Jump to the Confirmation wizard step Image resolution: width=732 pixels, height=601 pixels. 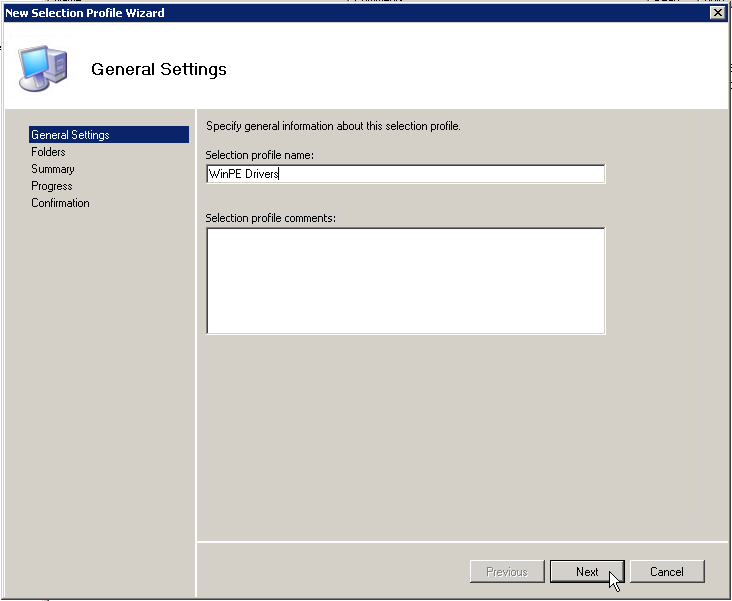[60, 203]
